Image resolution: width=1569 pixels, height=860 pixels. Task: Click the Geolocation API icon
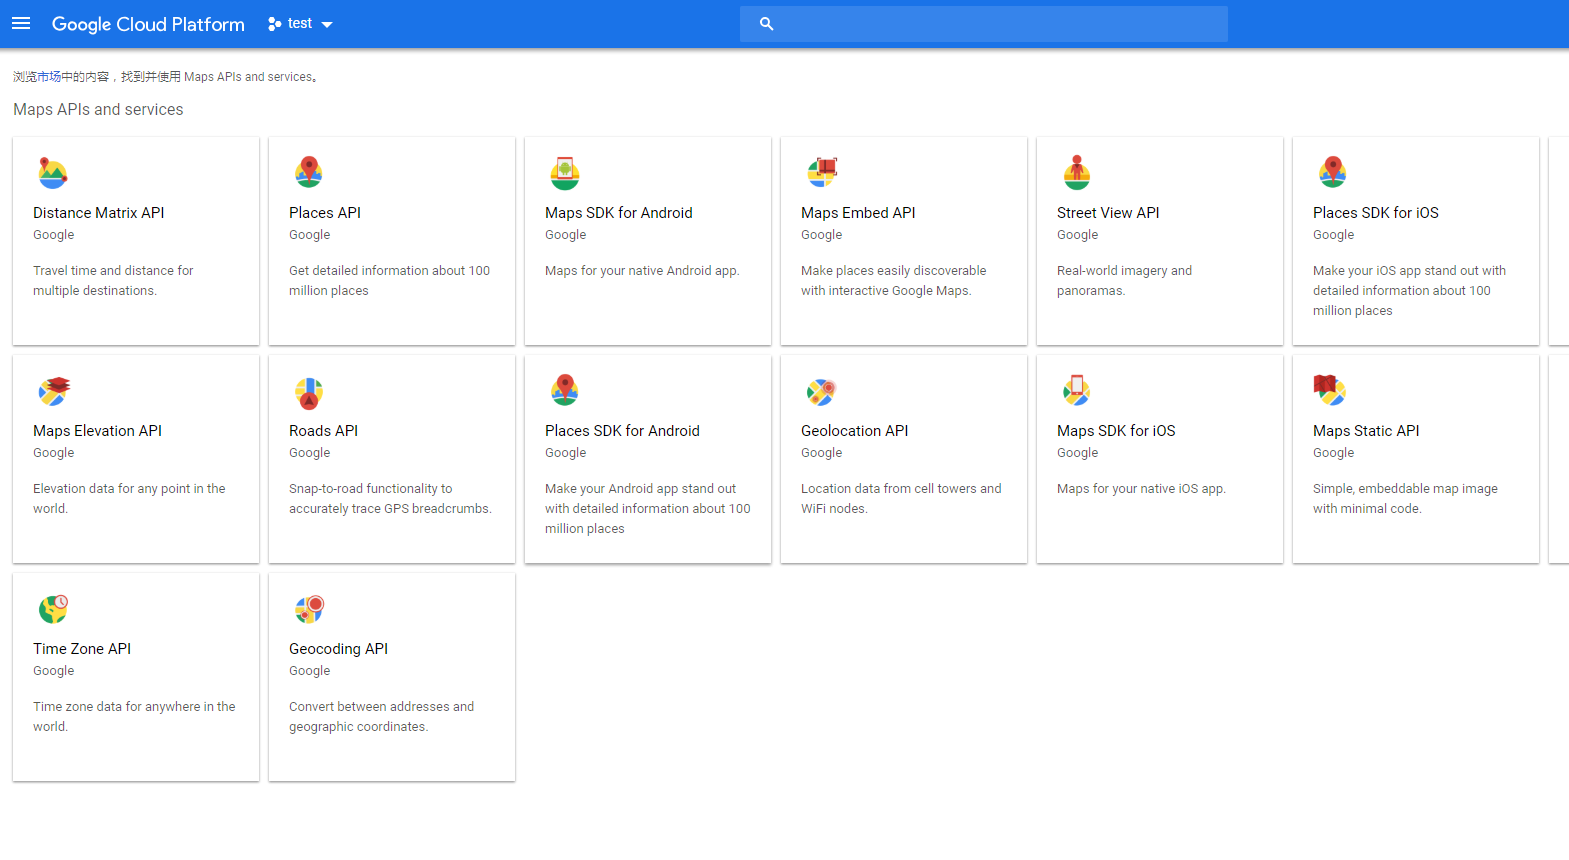tap(821, 391)
